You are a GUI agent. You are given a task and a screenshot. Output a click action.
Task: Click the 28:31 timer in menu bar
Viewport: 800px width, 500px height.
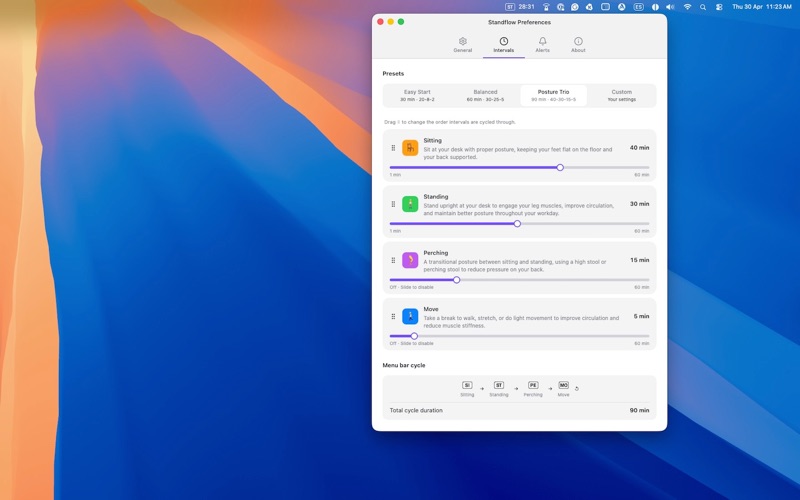pyautogui.click(x=526, y=7)
